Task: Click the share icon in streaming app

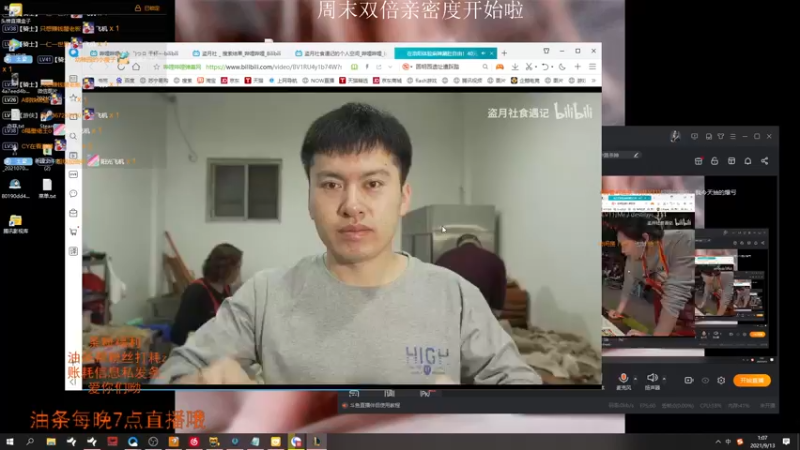Action: tap(764, 161)
